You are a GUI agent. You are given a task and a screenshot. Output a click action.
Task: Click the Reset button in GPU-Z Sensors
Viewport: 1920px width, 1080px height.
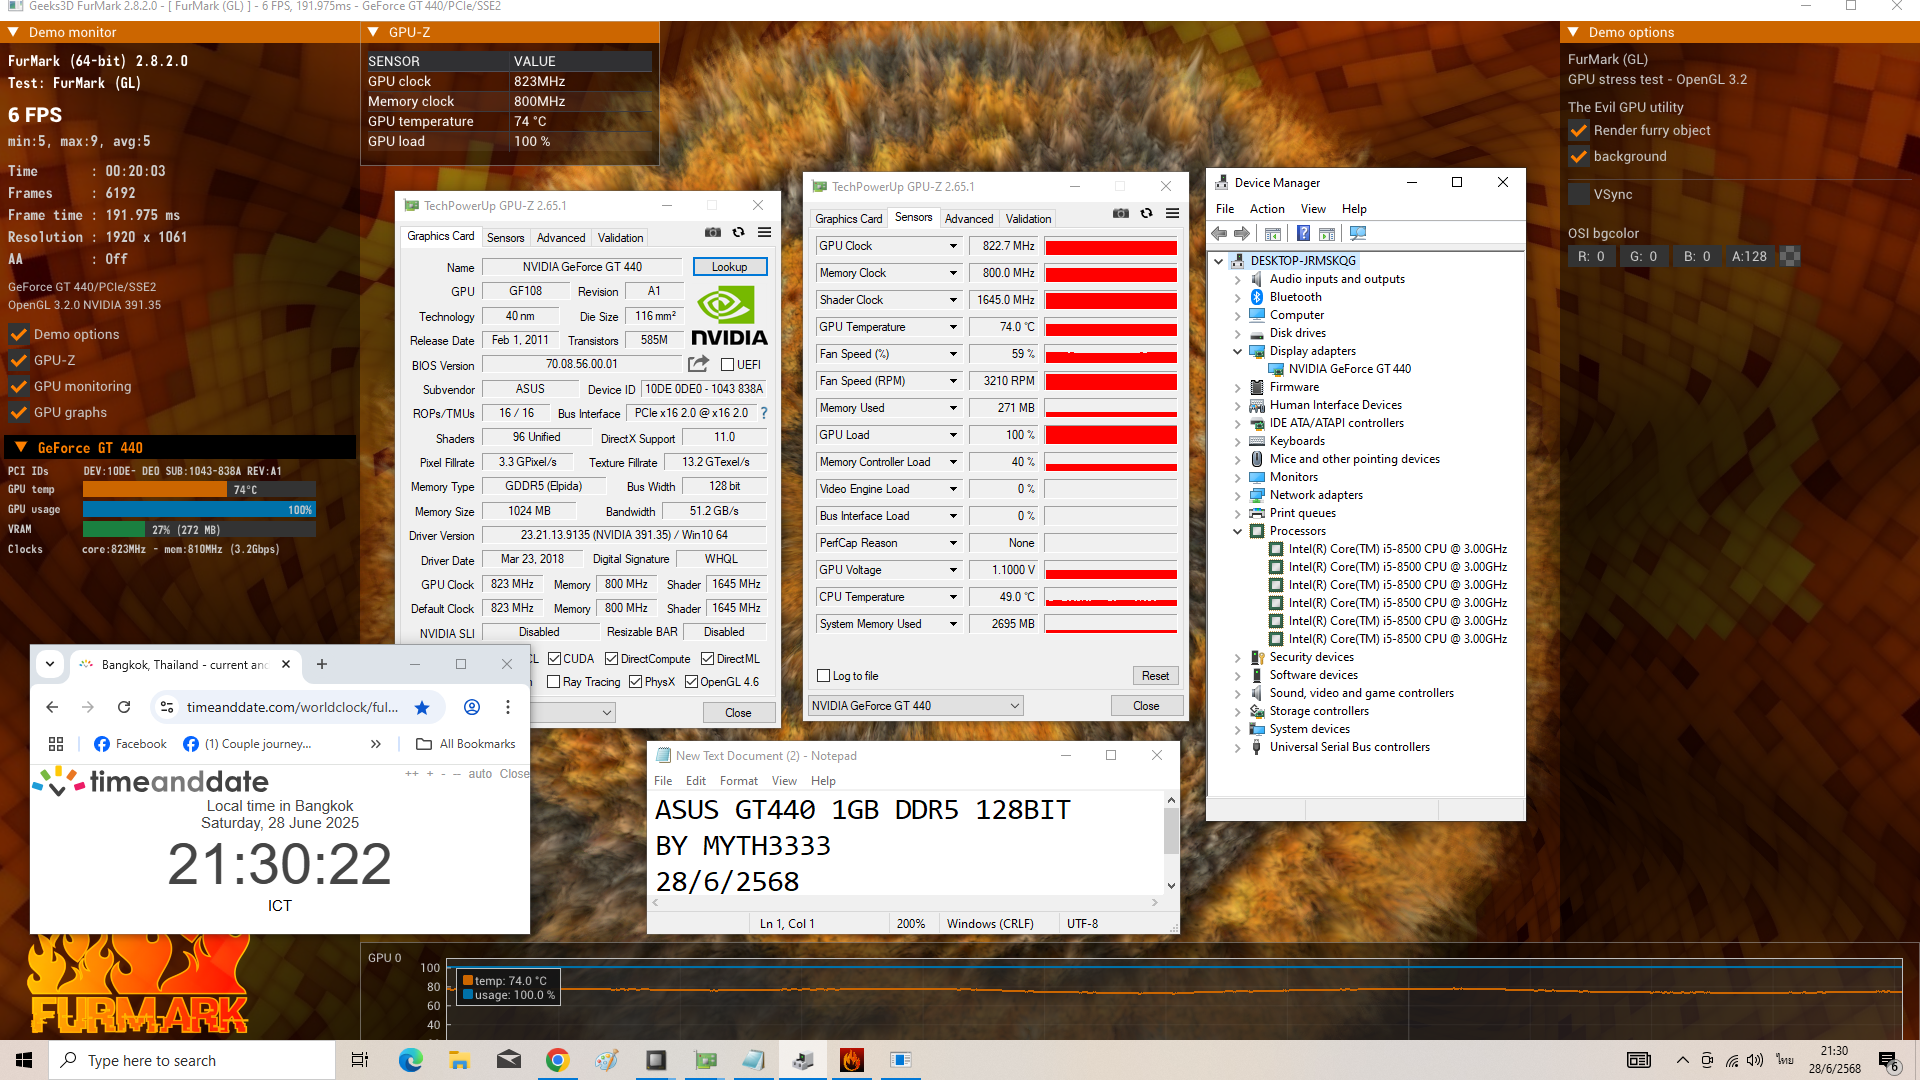tap(1156, 676)
